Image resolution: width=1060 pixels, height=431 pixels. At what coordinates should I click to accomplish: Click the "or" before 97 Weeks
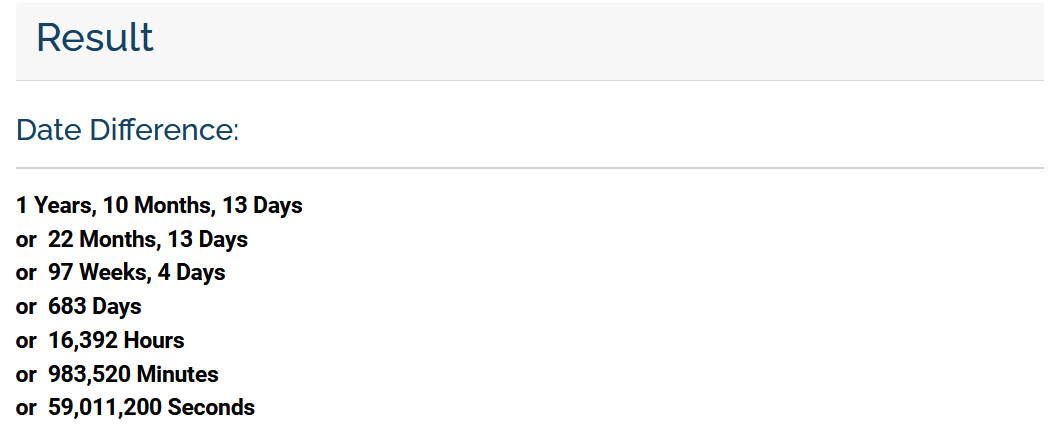[26, 274]
